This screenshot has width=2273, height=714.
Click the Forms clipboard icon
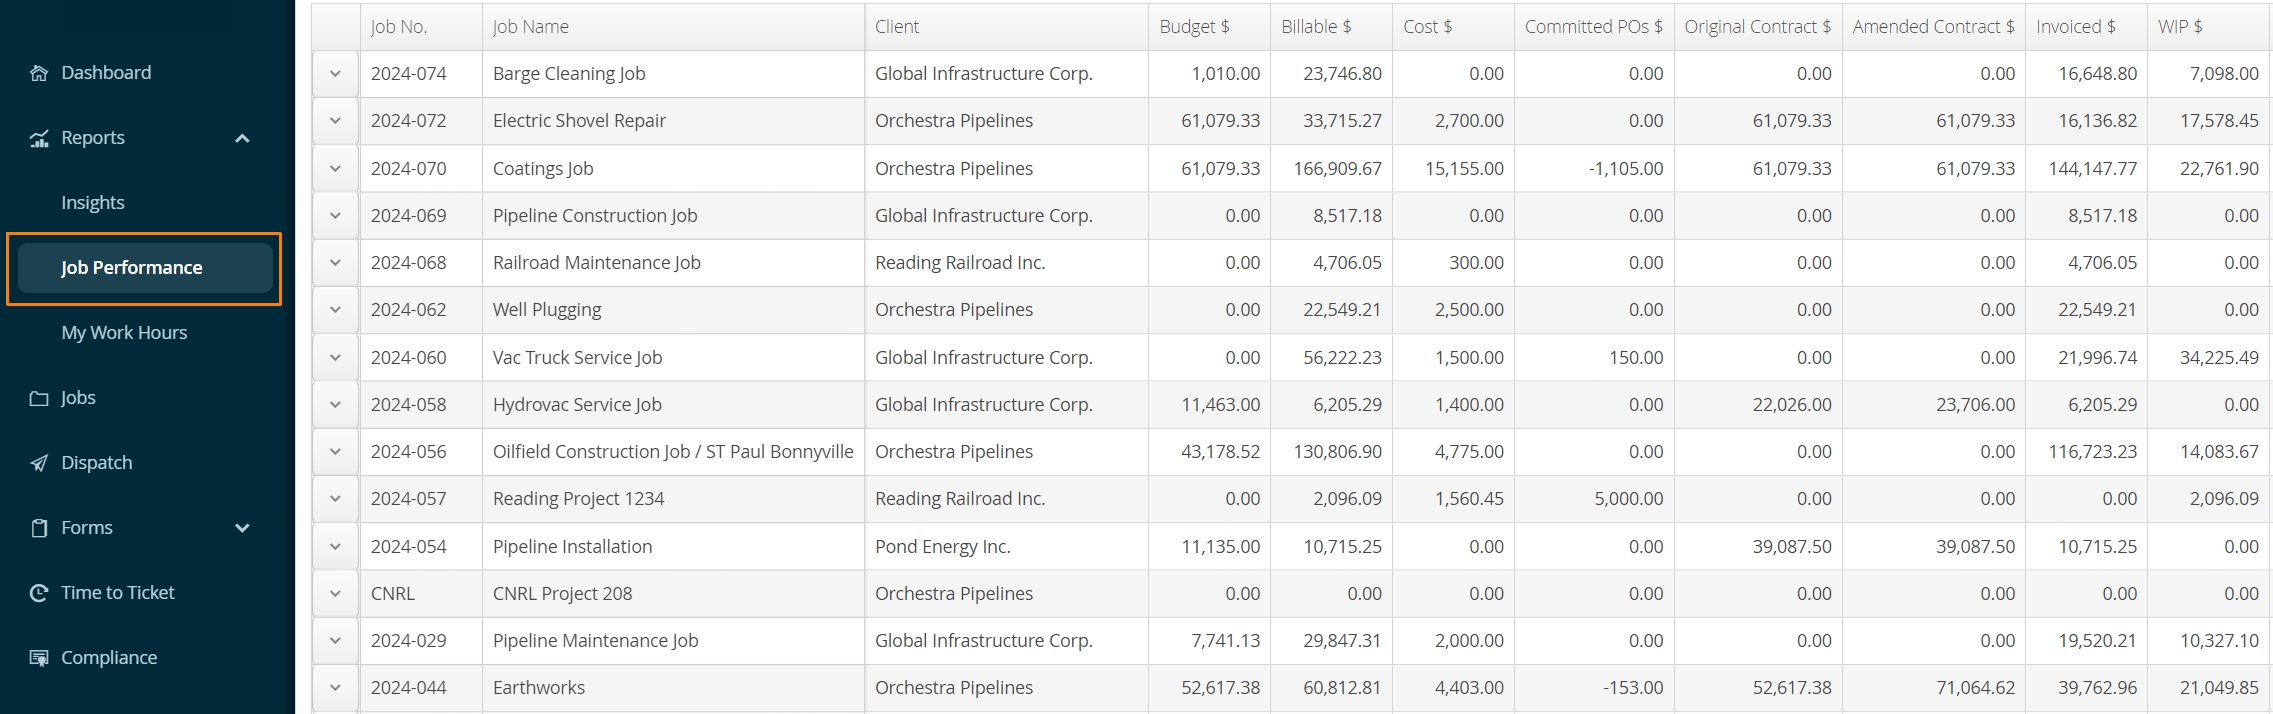(x=39, y=528)
